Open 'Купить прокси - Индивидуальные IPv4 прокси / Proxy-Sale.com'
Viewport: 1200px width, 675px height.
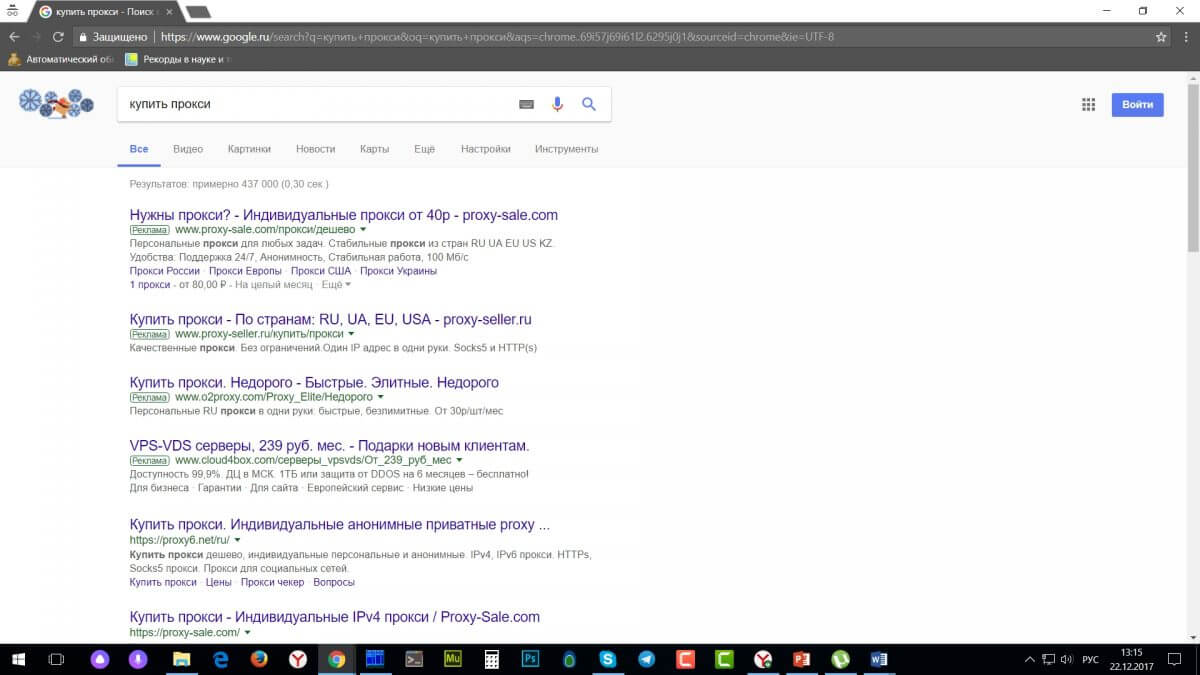click(x=335, y=617)
